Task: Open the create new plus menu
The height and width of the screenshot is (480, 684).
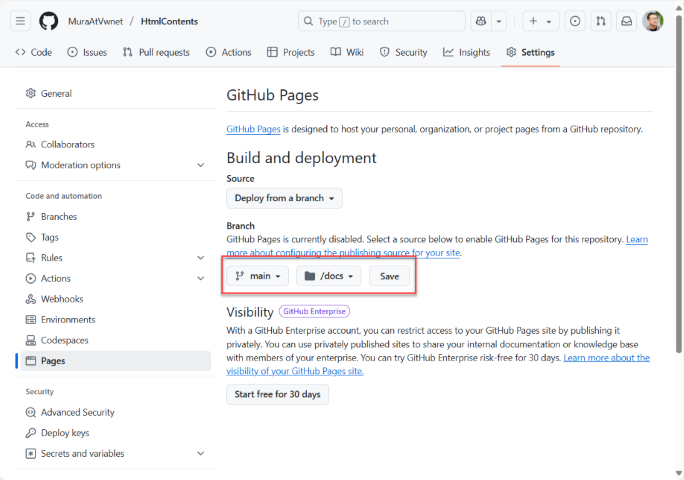Action: pyautogui.click(x=541, y=21)
